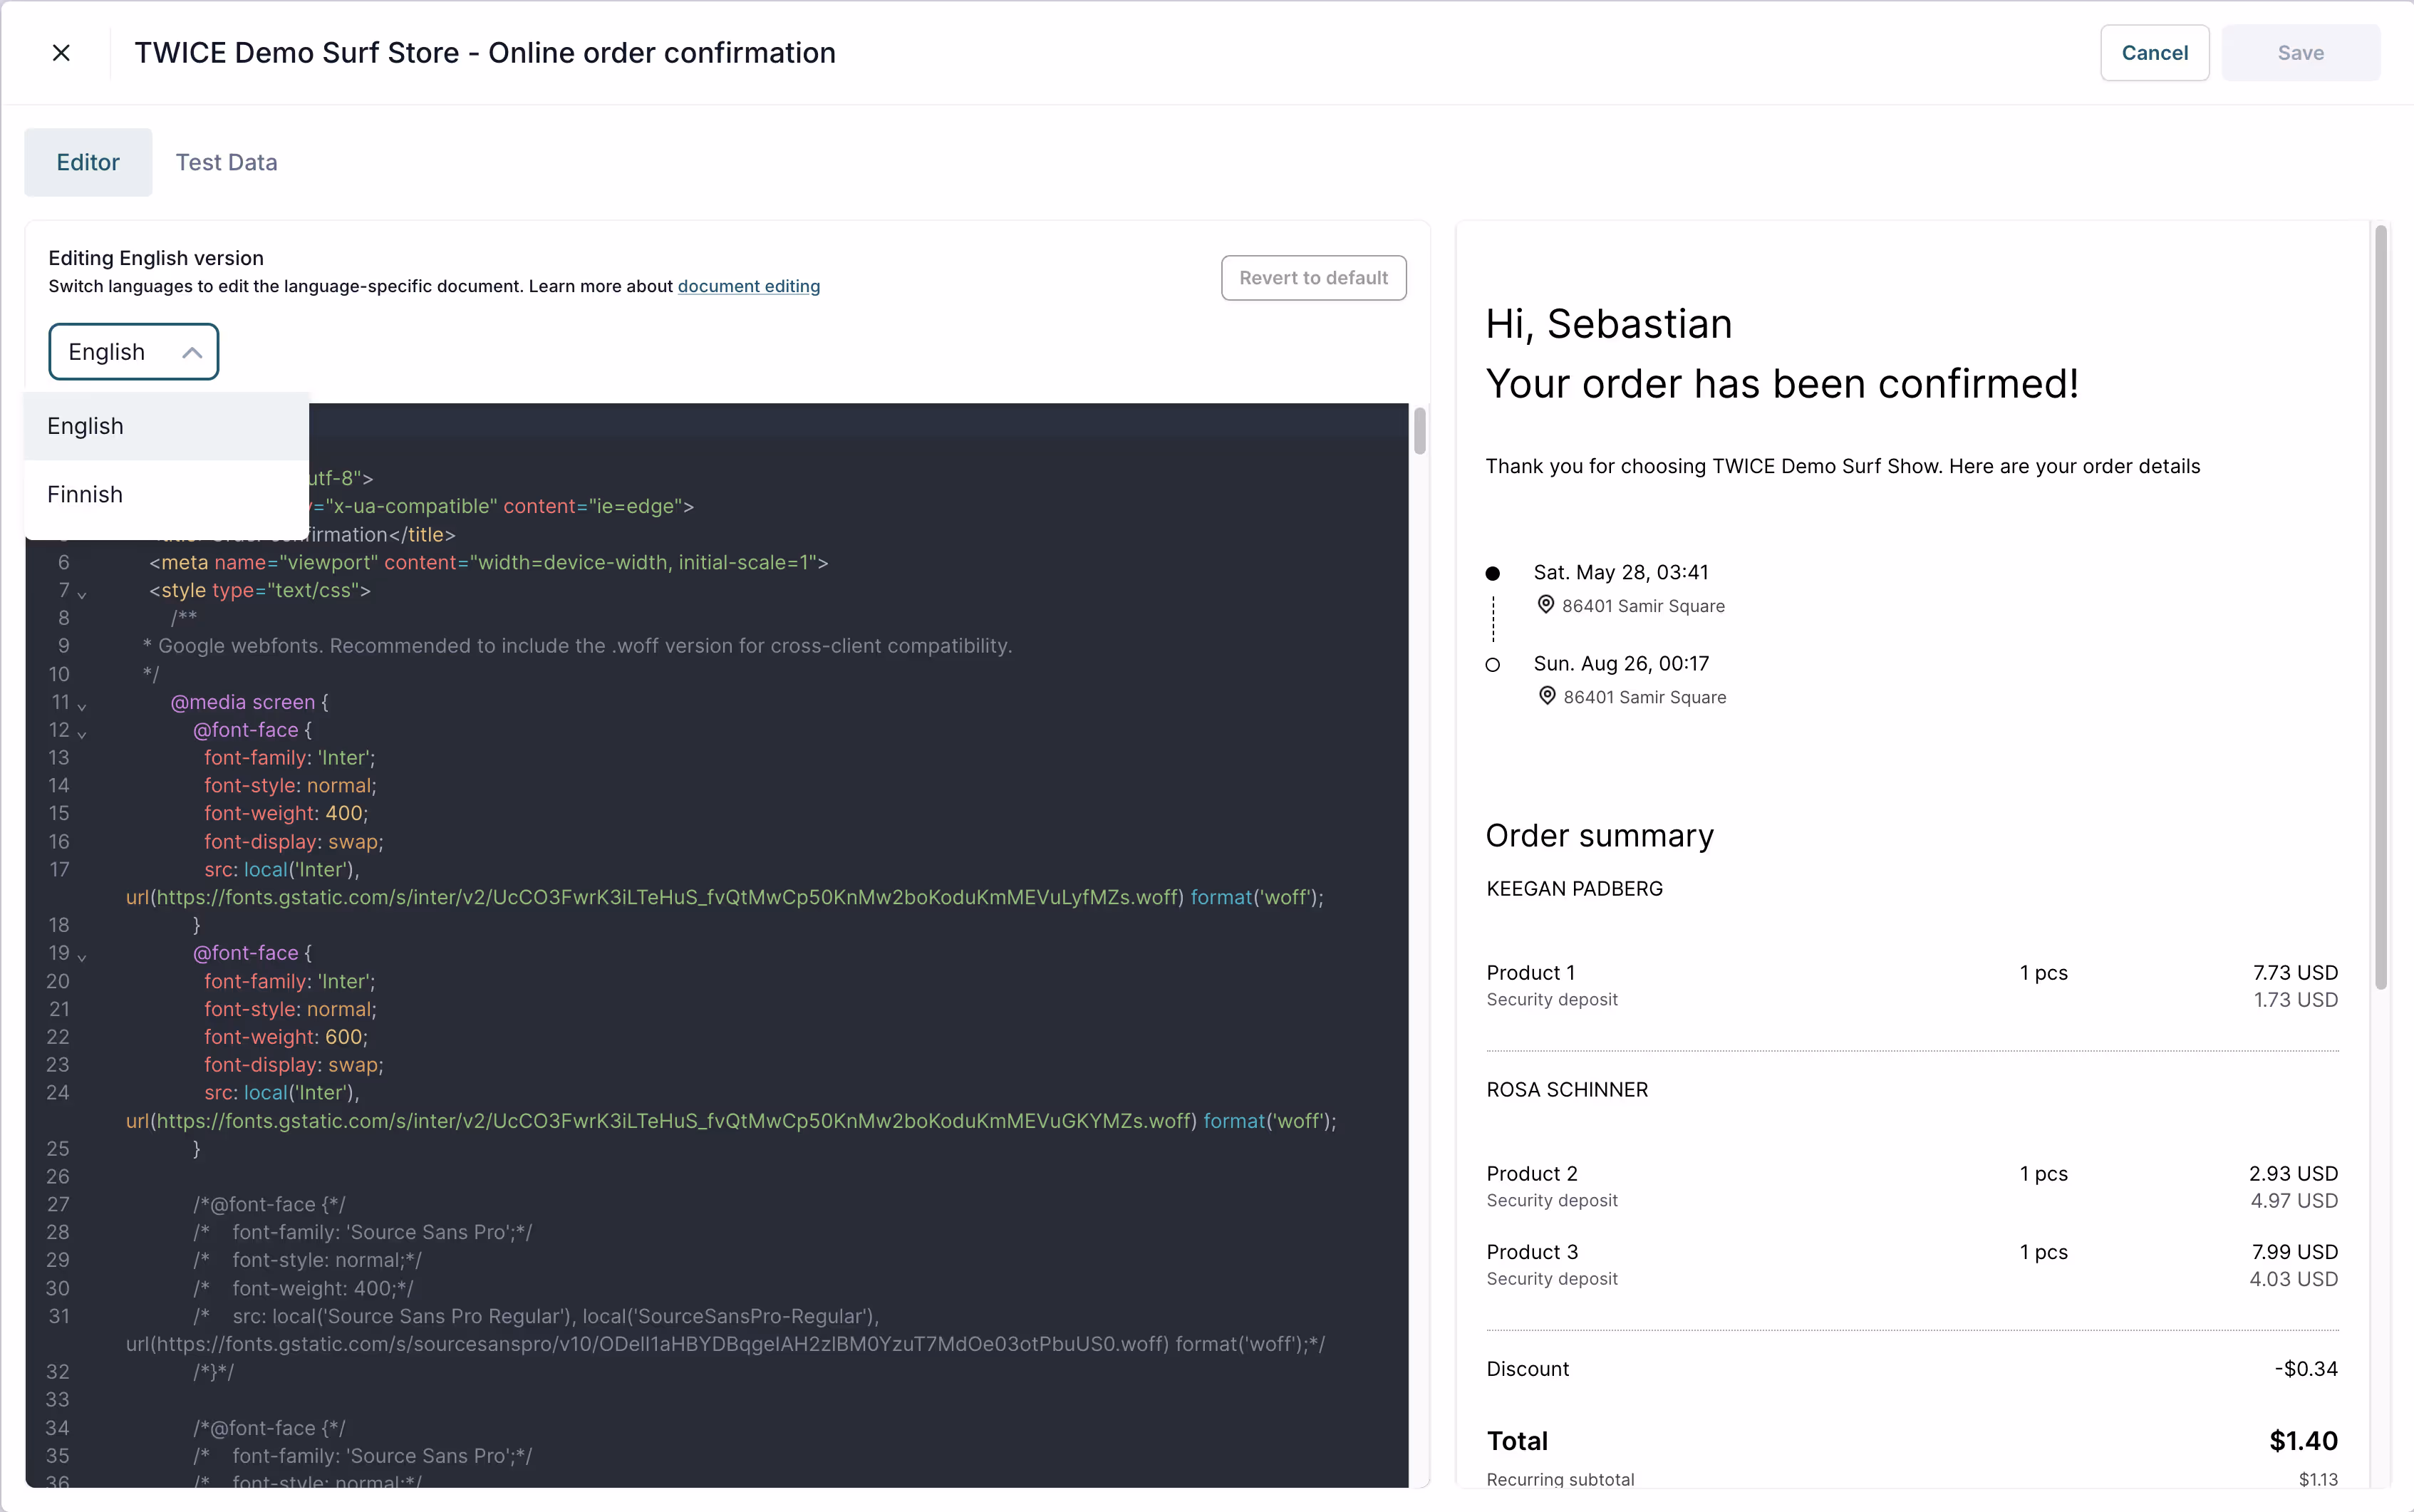
Task: Choose English option in dropdown list
Action: pyautogui.click(x=85, y=426)
